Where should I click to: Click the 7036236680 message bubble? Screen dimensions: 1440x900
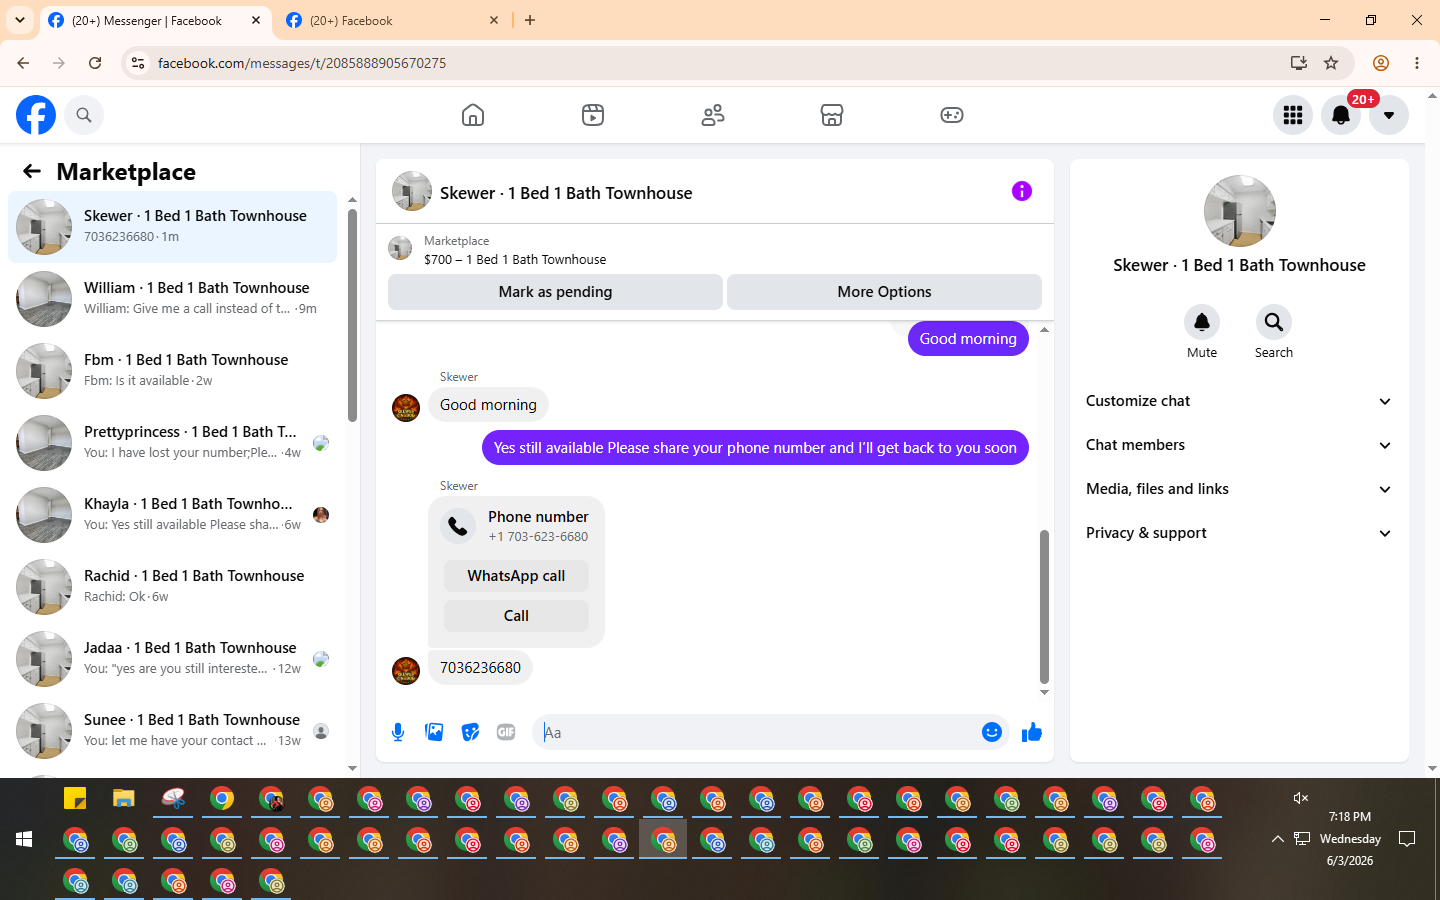[480, 668]
